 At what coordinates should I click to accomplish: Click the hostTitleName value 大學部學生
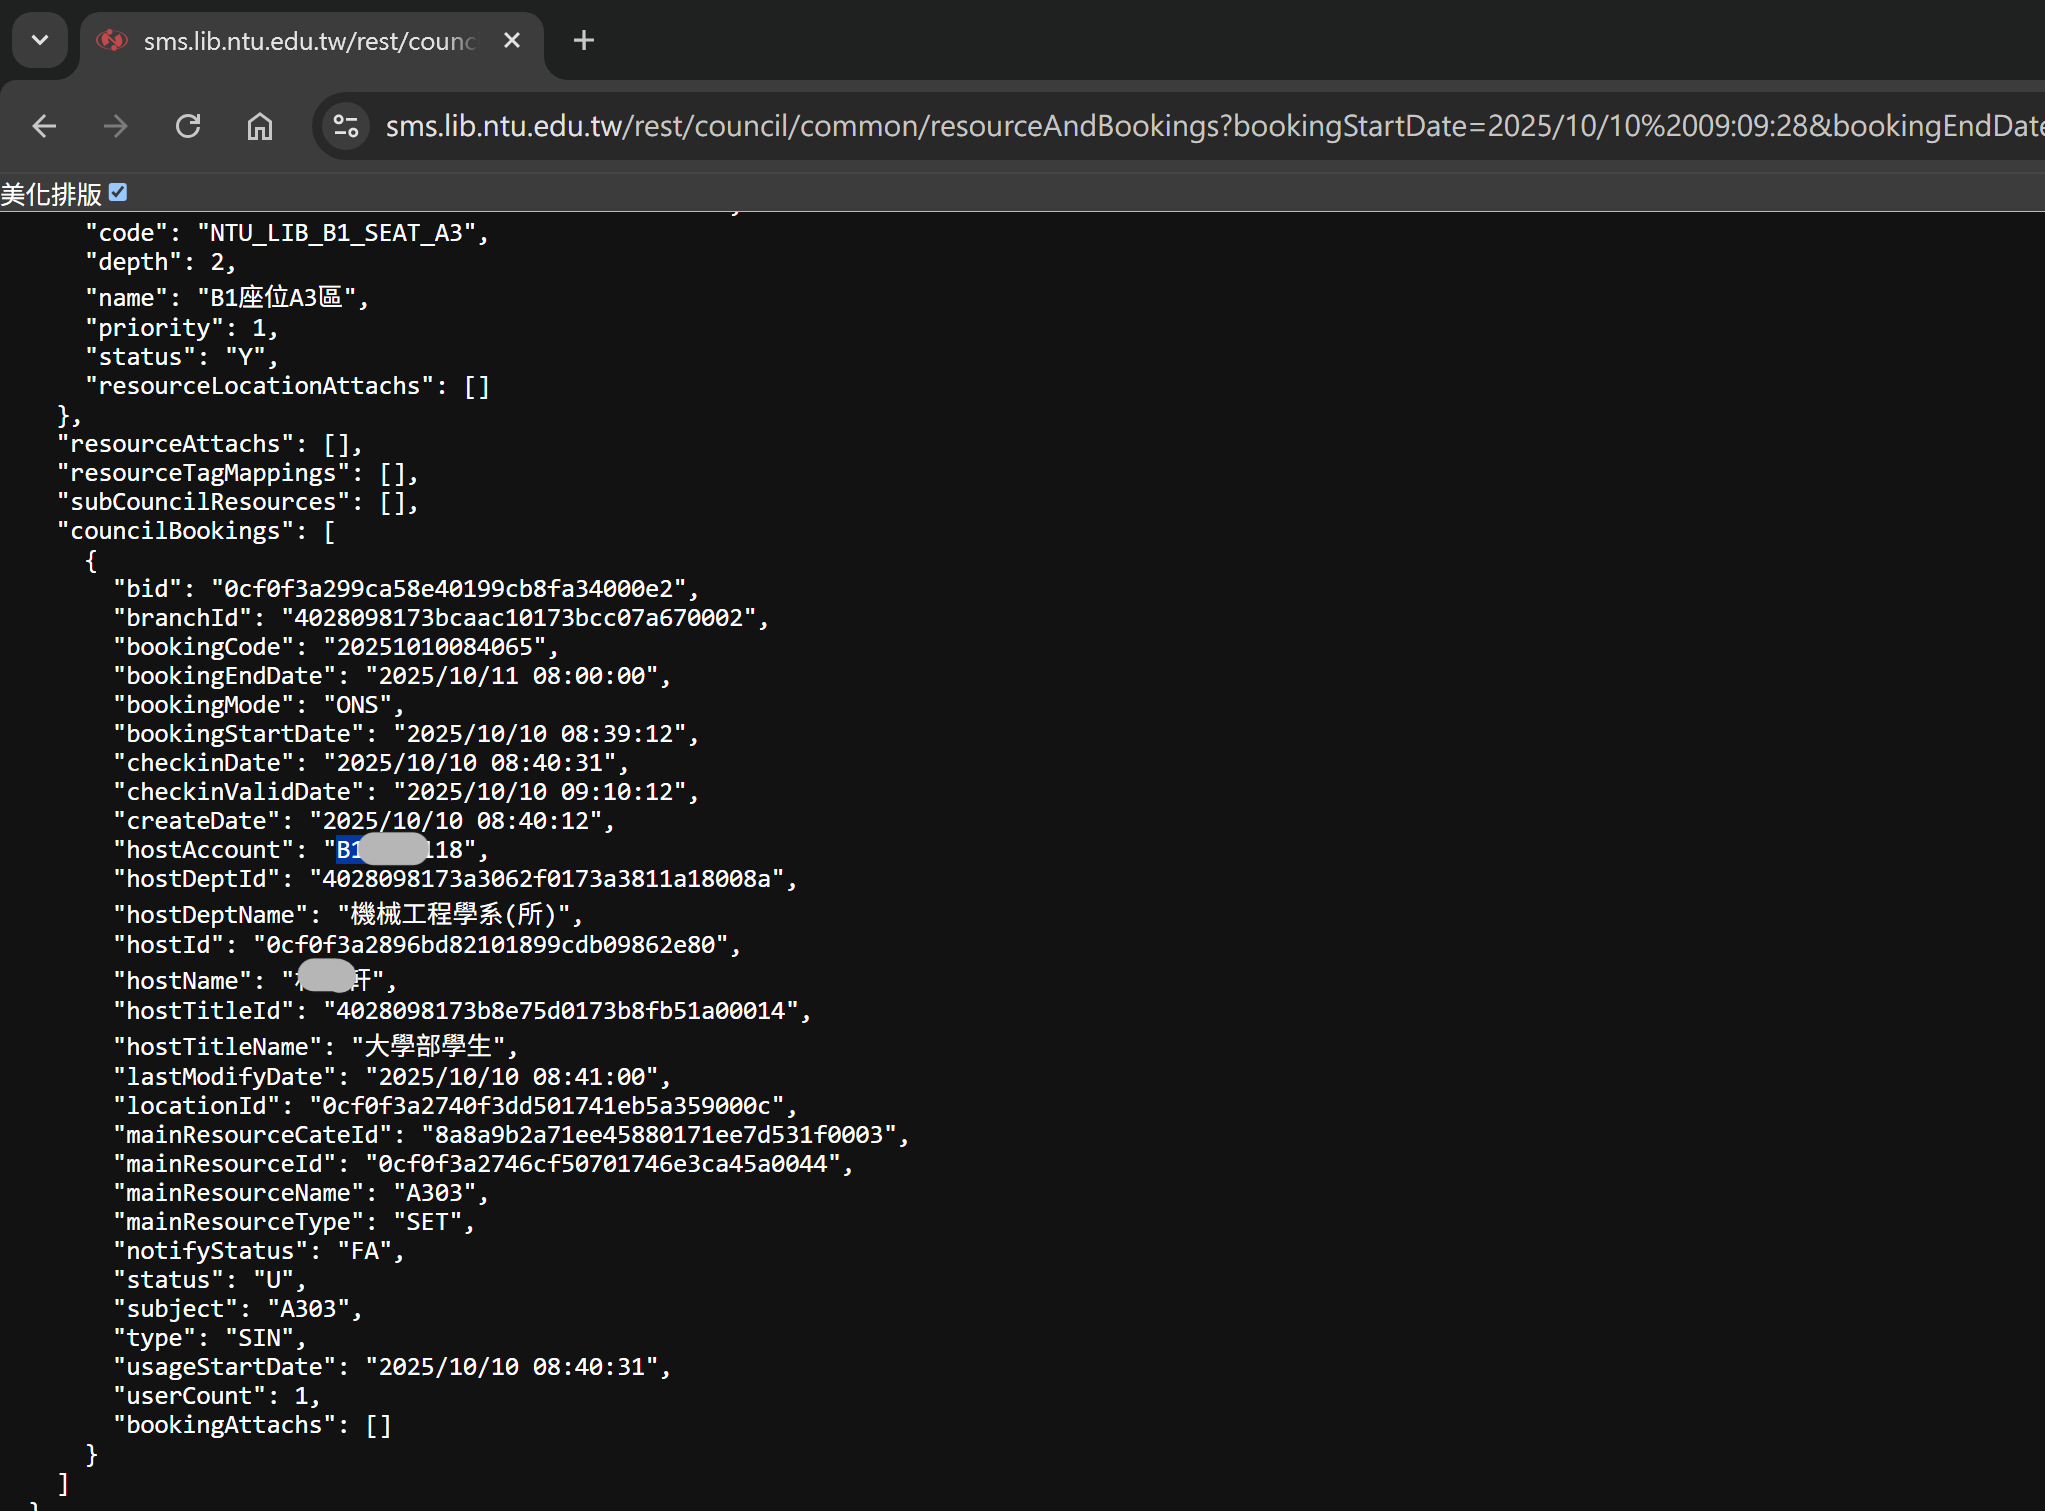(428, 1046)
